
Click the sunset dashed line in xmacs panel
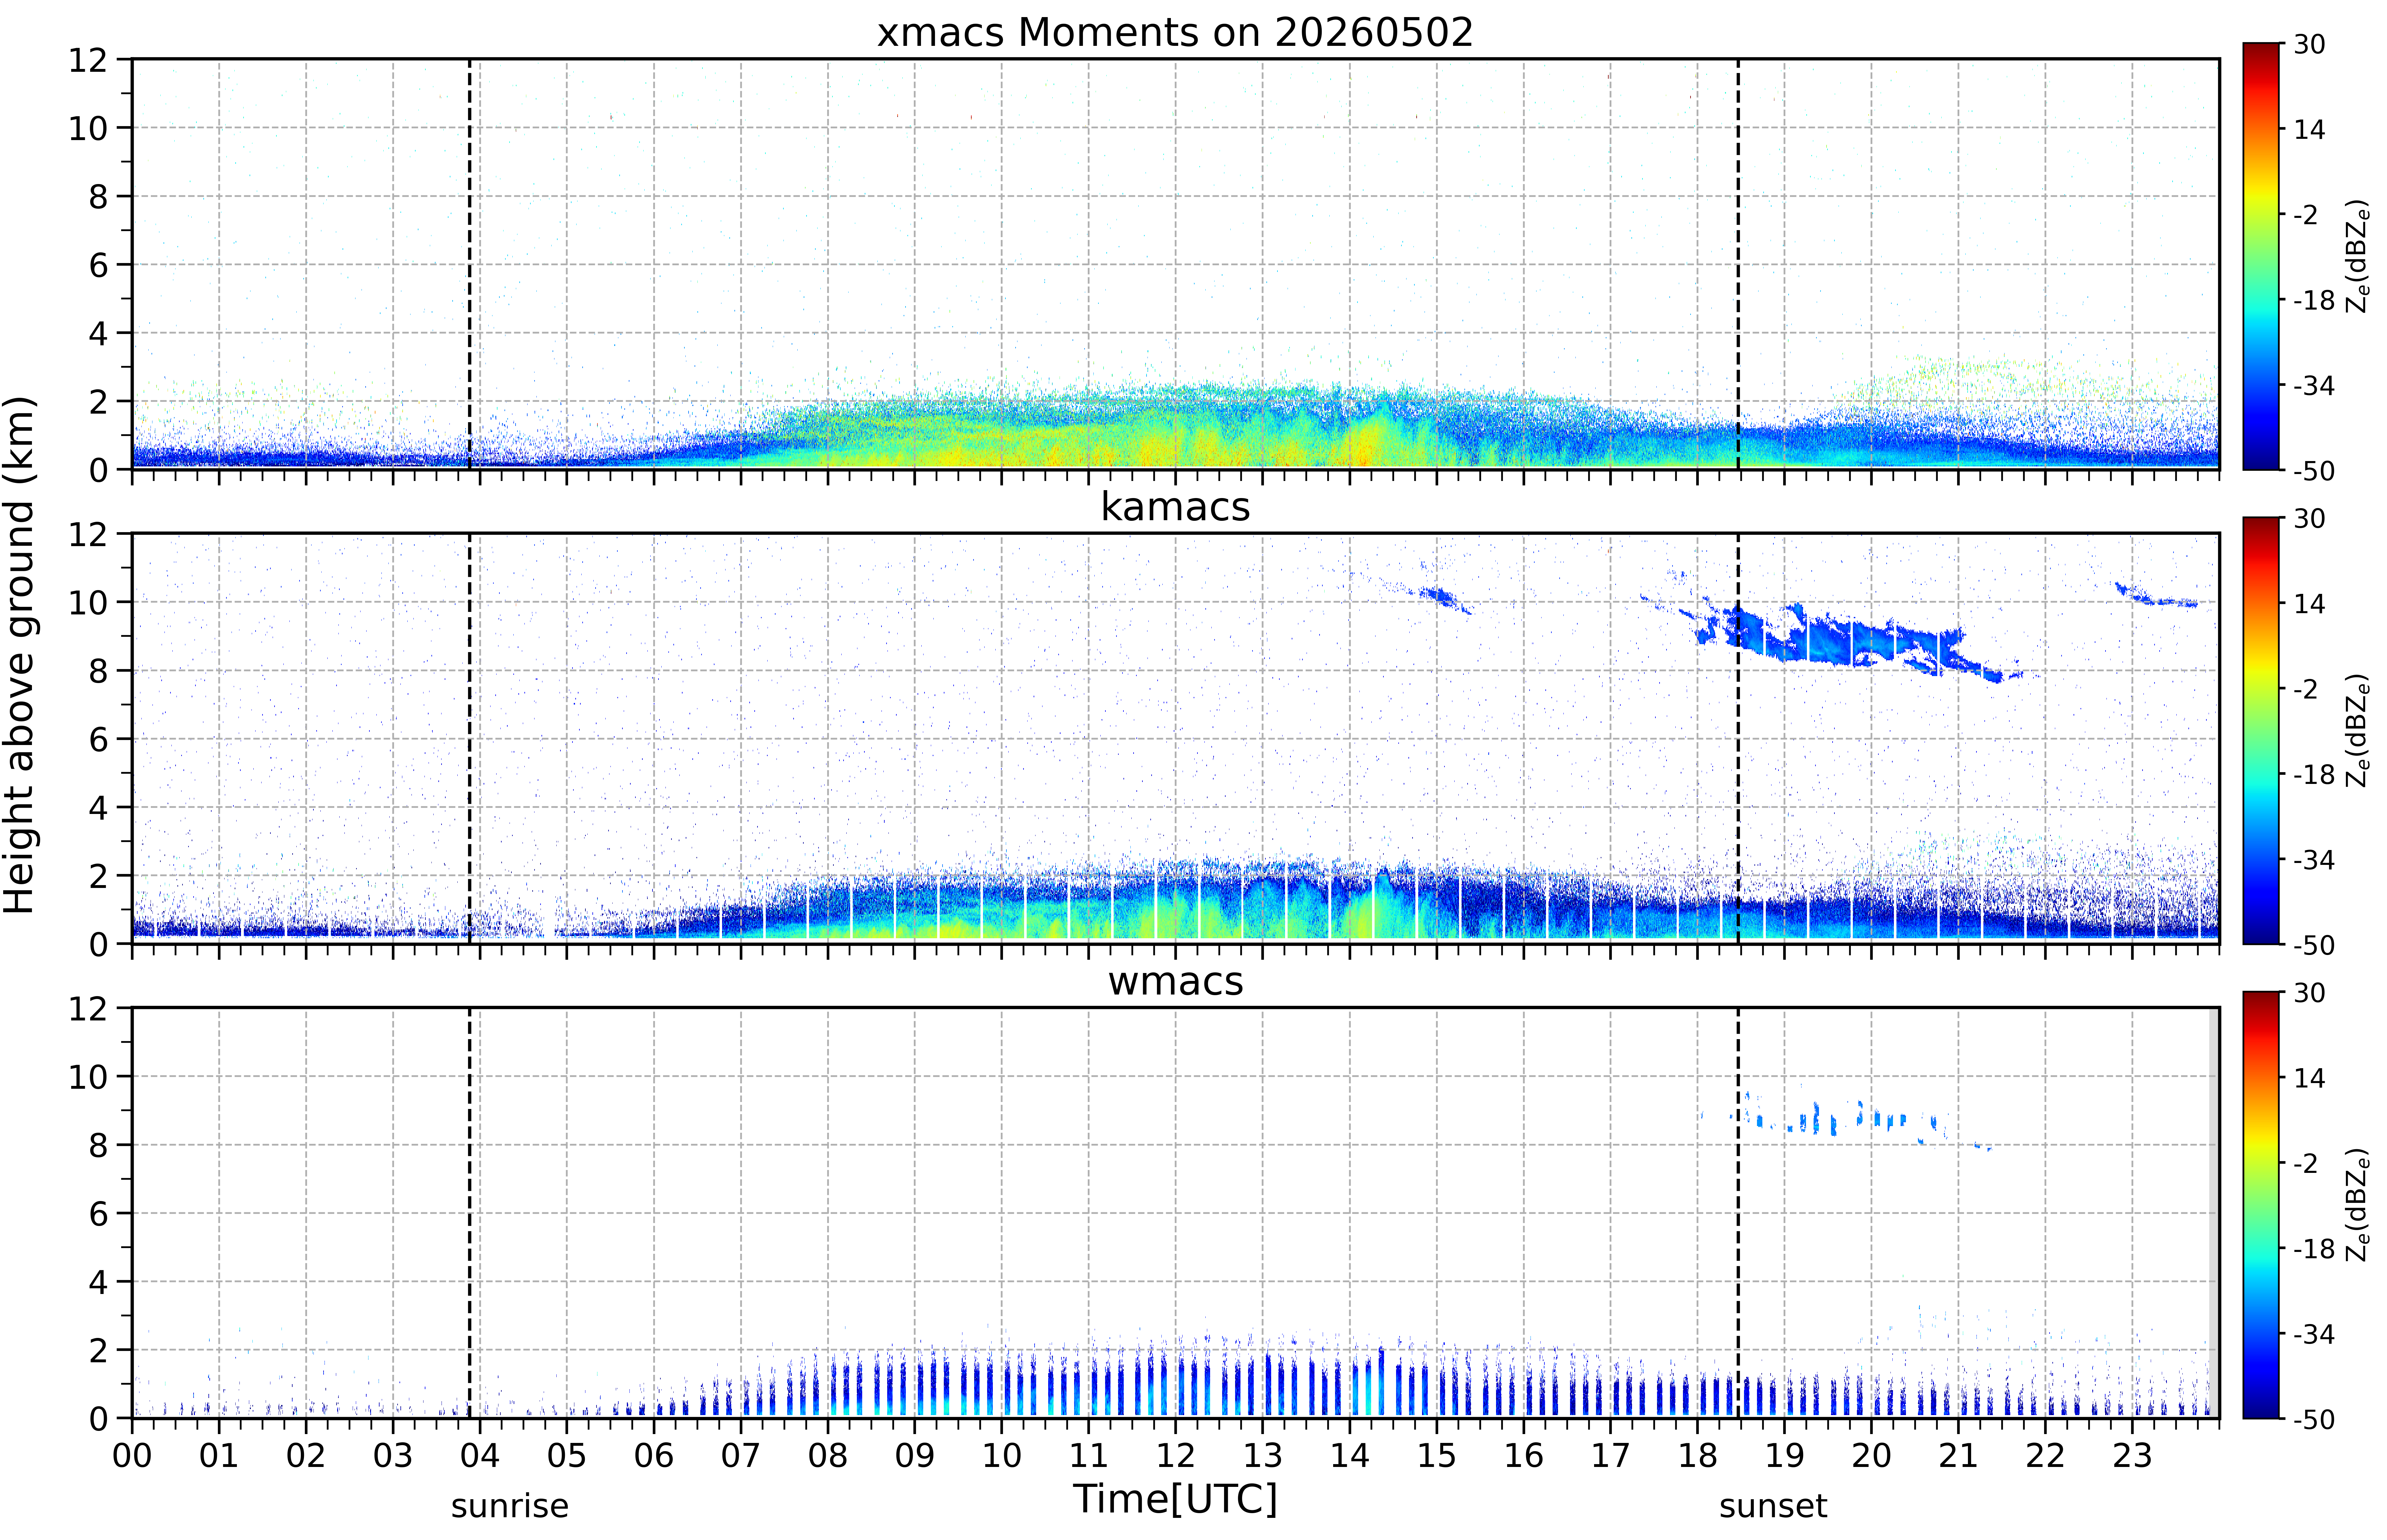[1738, 264]
